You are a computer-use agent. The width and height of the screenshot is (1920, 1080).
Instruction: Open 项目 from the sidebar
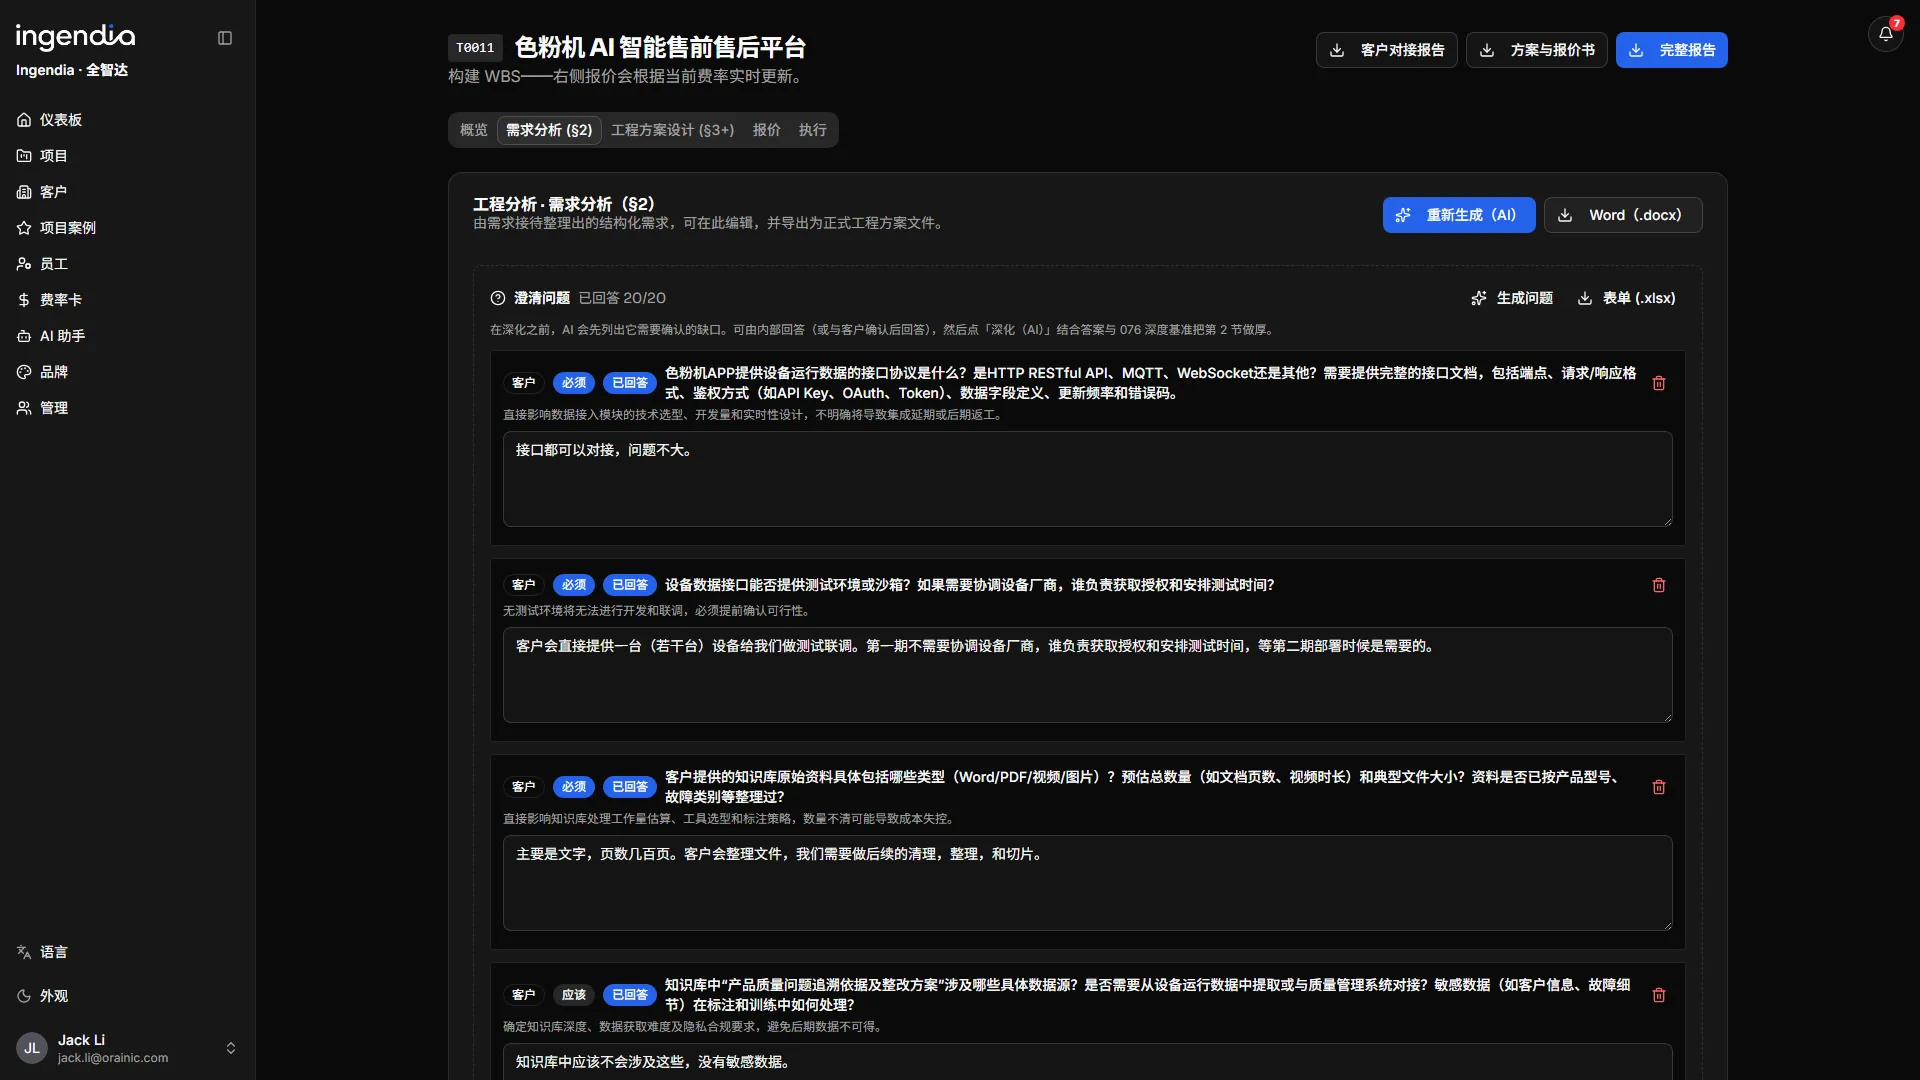pyautogui.click(x=128, y=156)
